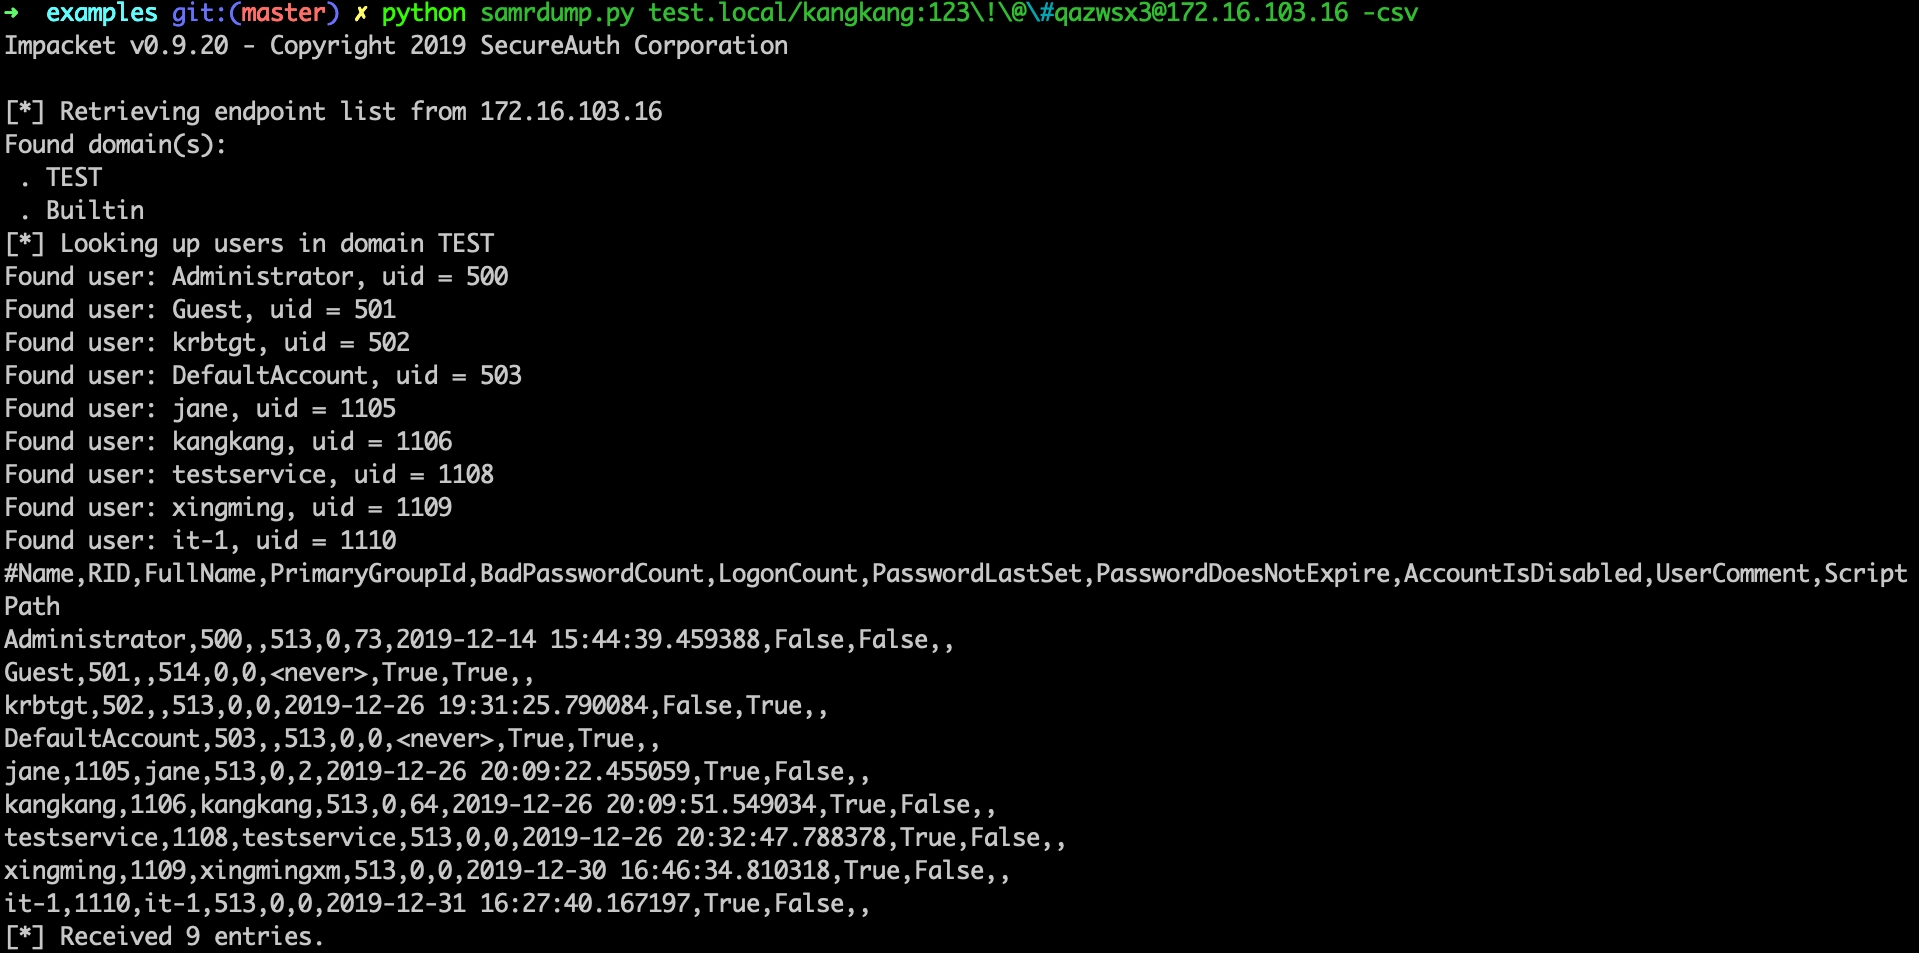Click the yellow X git status marker
This screenshot has height=953, width=1919.
pyautogui.click(x=361, y=13)
